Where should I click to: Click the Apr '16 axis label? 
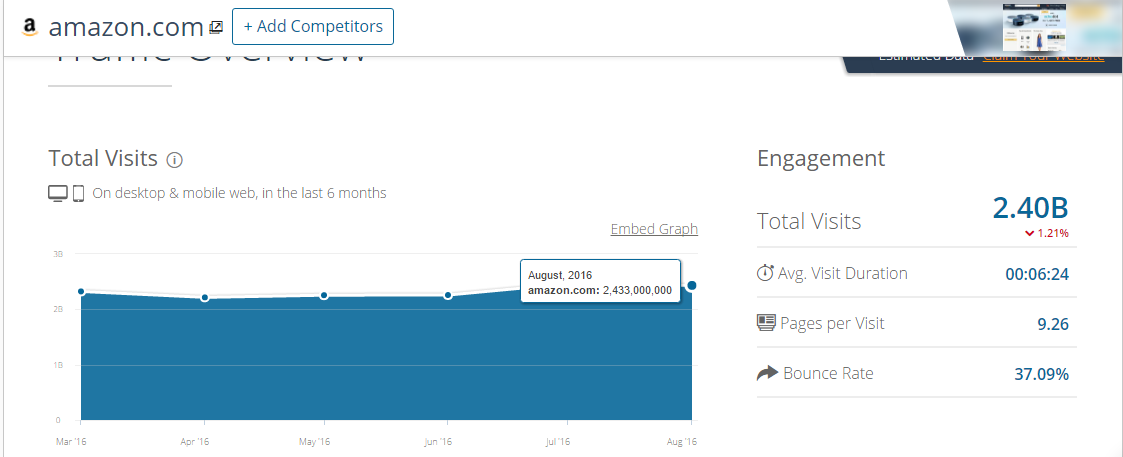(x=196, y=442)
